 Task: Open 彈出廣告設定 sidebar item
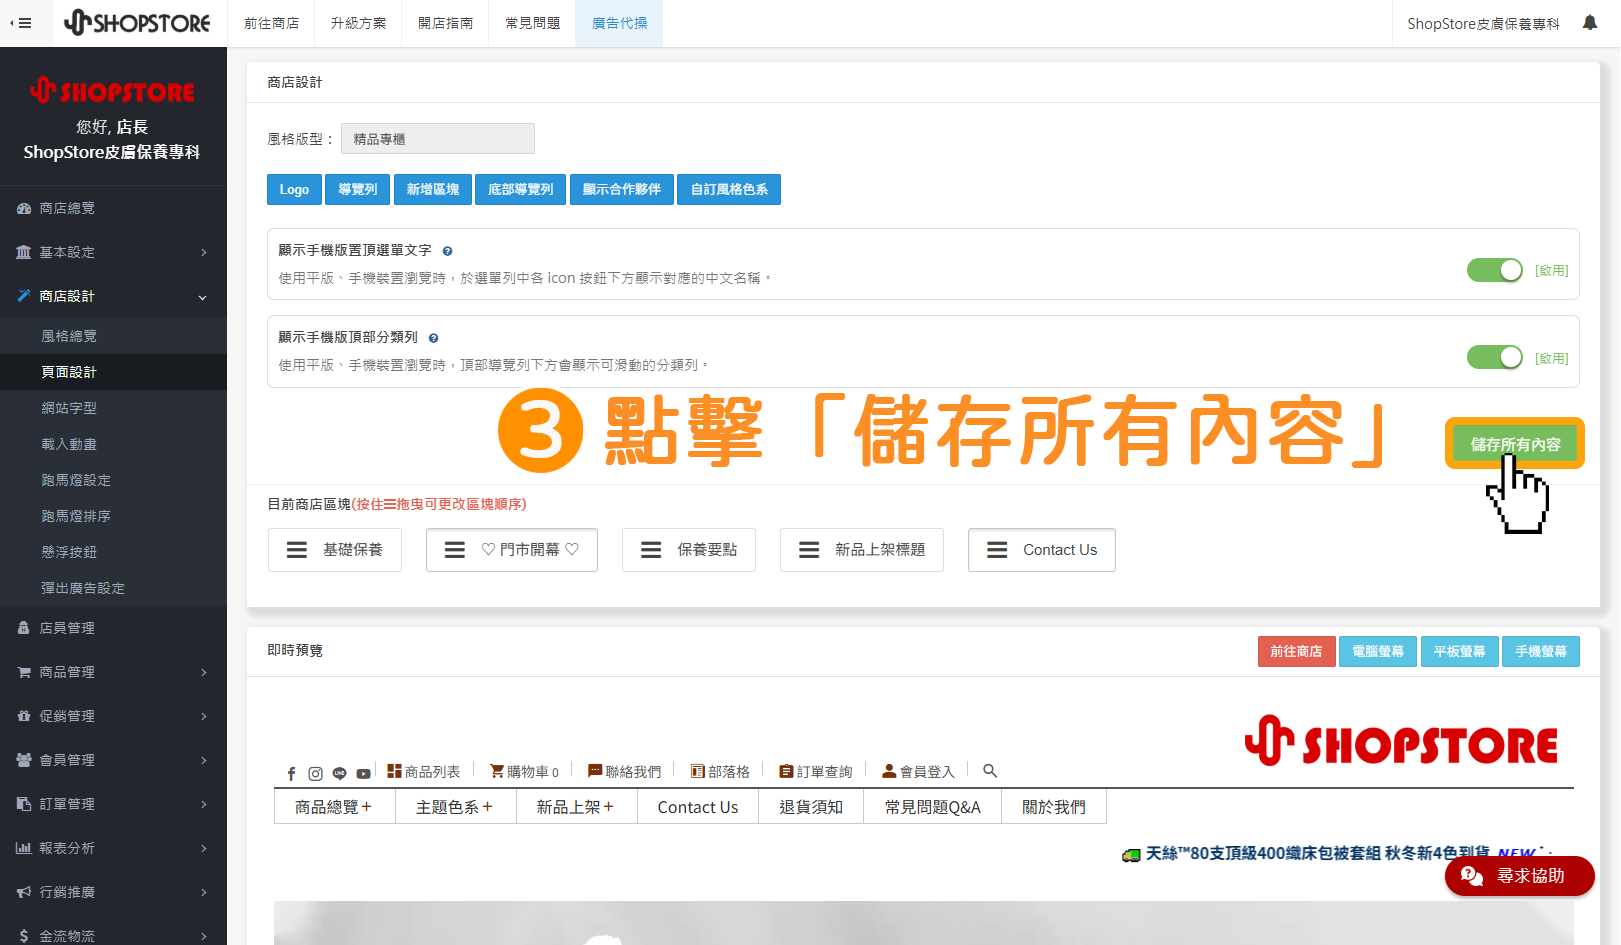[x=113, y=588]
